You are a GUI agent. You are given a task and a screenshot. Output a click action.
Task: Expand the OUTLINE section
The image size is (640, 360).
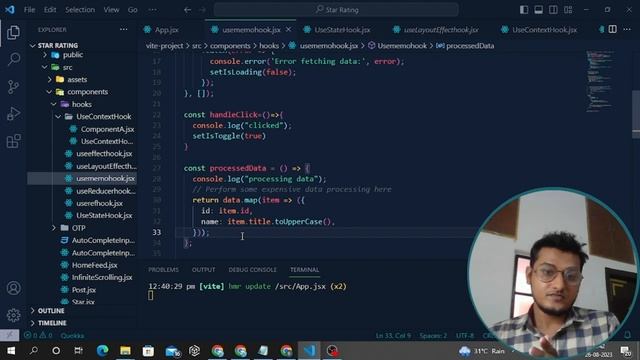point(51,311)
